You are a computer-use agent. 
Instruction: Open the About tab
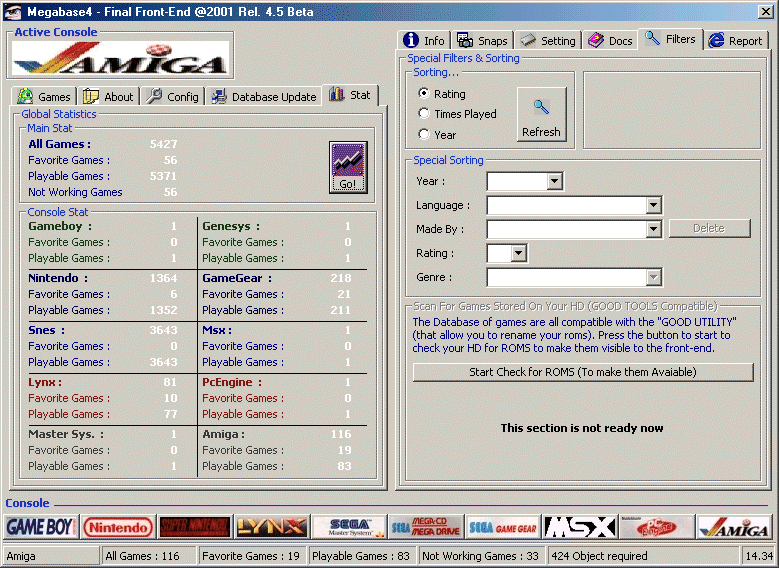[108, 96]
